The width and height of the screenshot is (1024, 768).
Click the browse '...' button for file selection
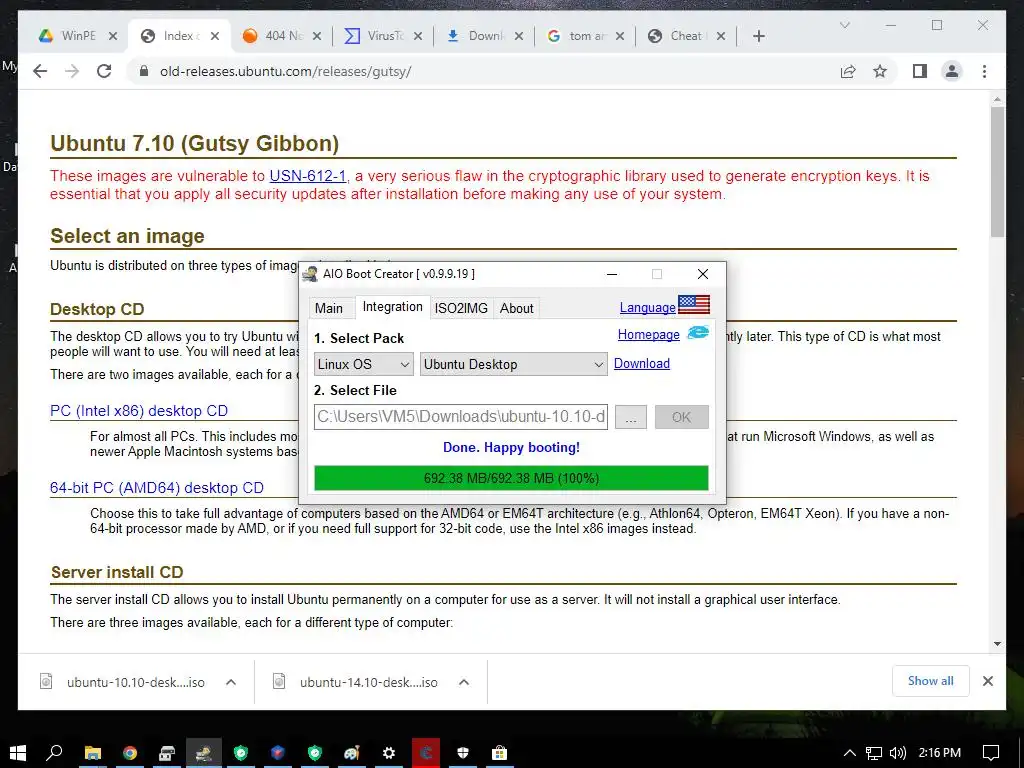pyautogui.click(x=630, y=417)
